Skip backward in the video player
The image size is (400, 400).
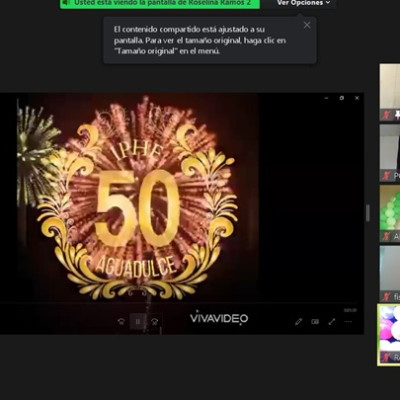(121, 322)
